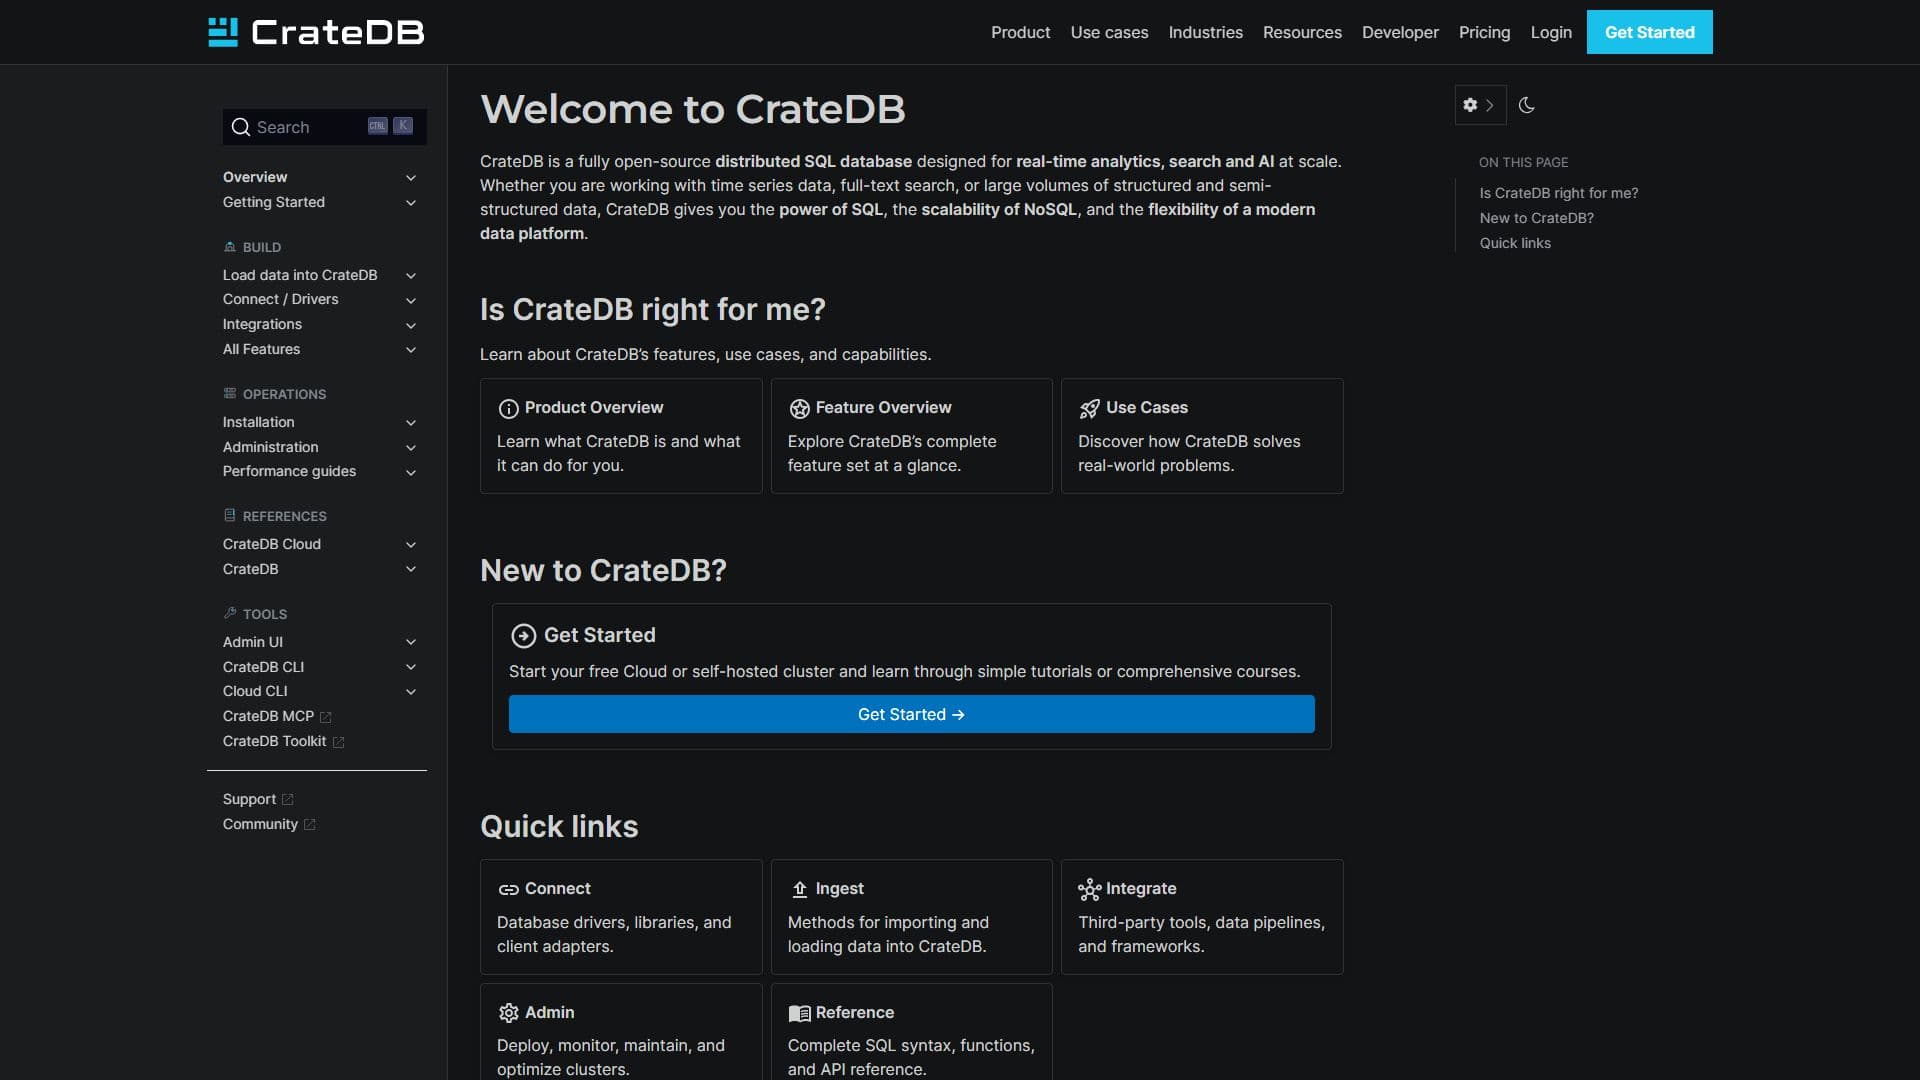Click the blue Get Started button

(x=911, y=714)
